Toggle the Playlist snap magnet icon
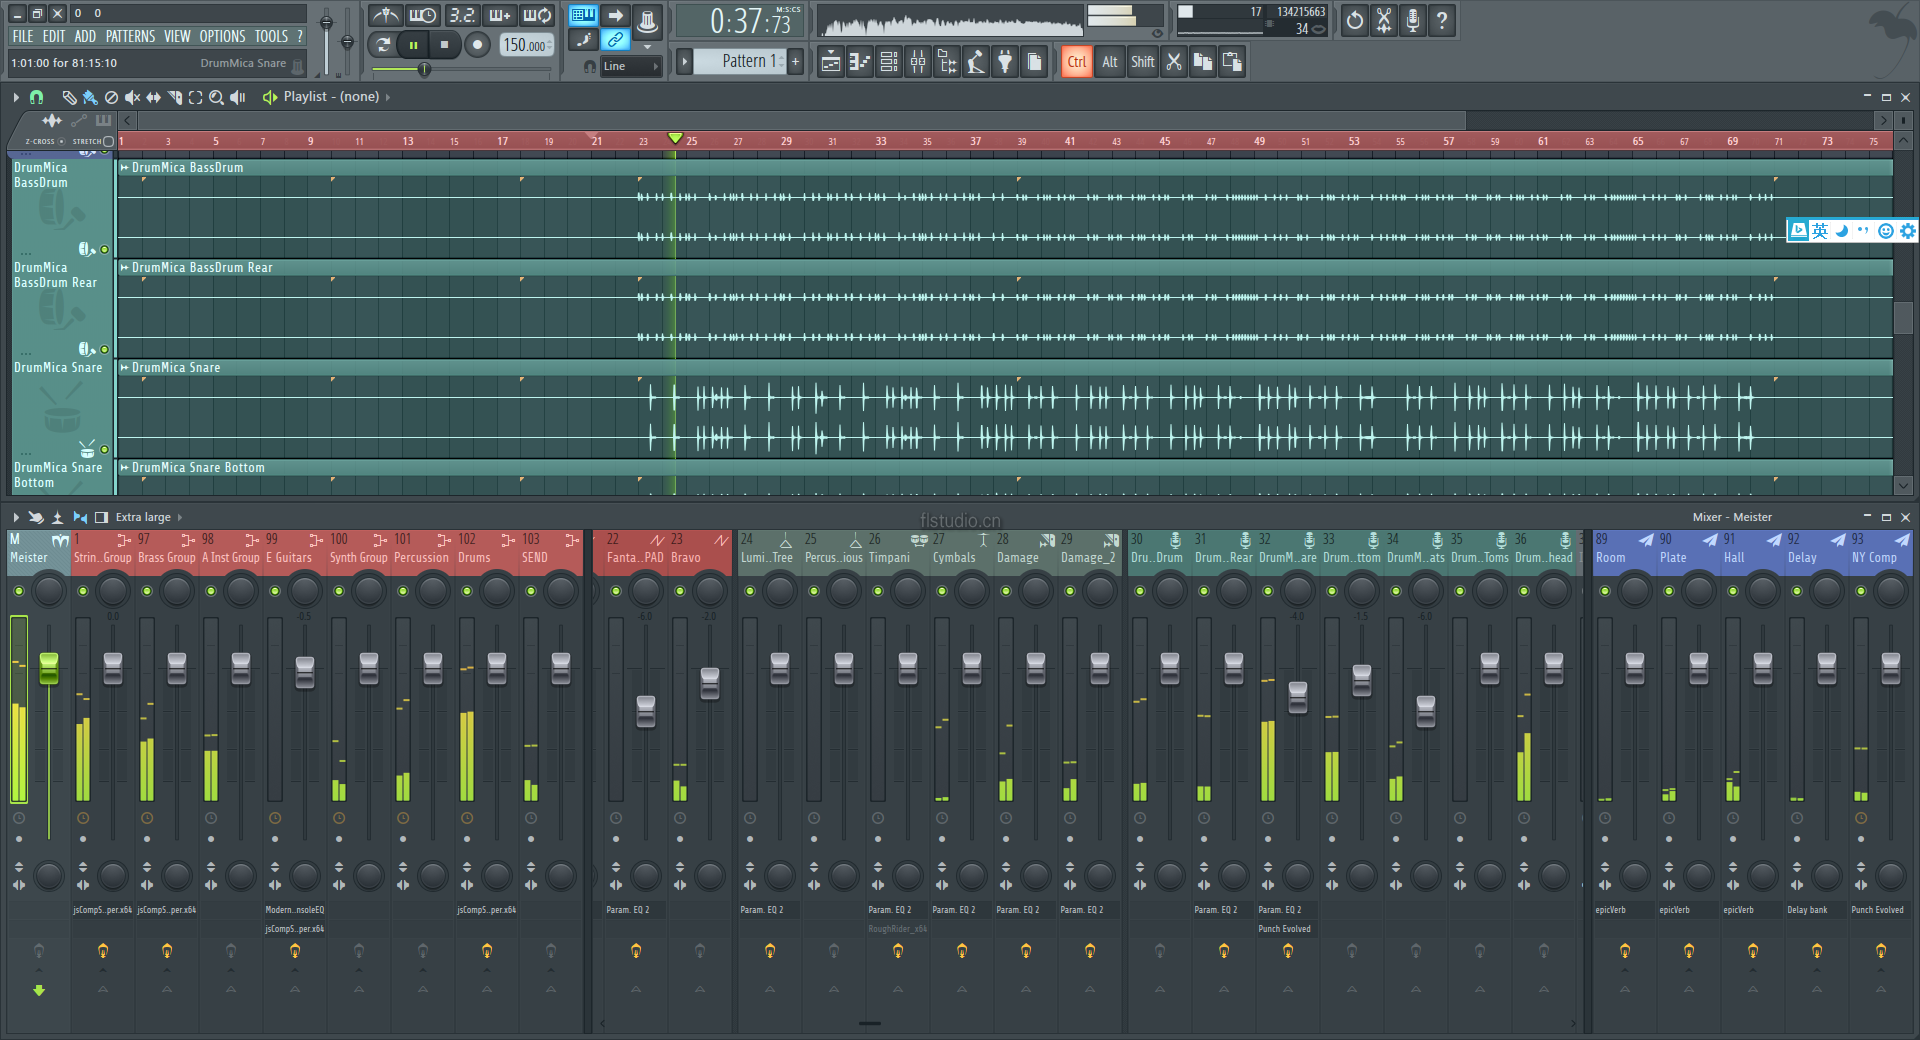This screenshot has width=1920, height=1040. (36, 97)
